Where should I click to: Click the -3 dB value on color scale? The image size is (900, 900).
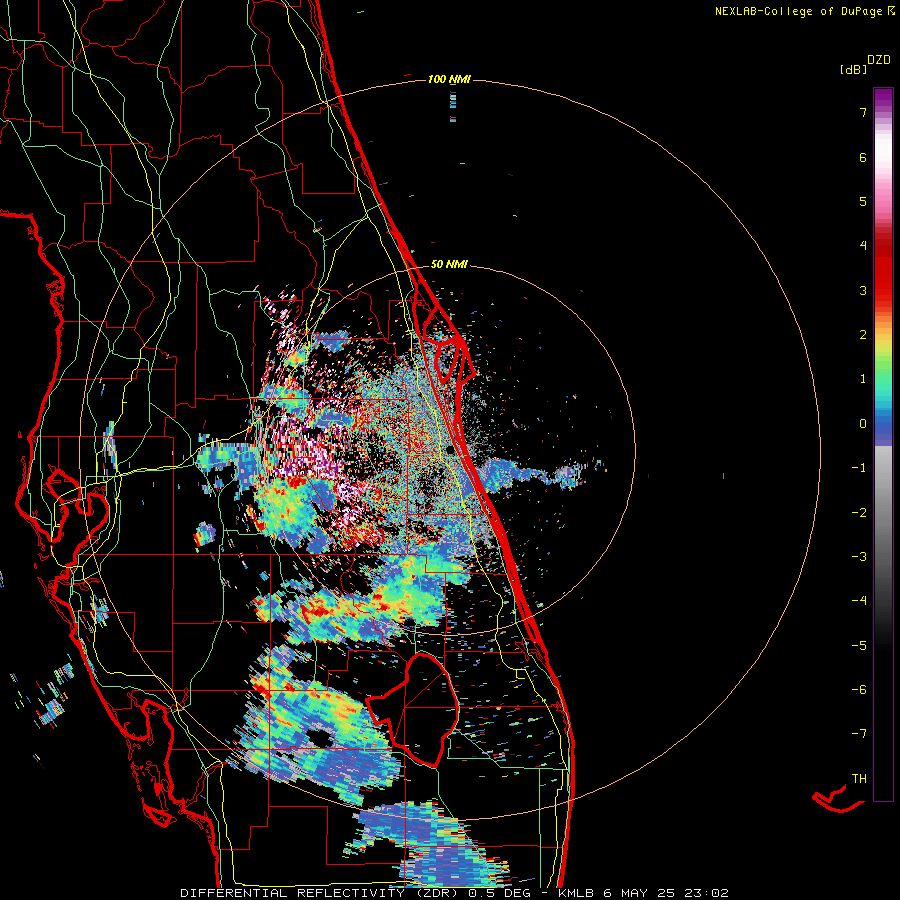[859, 557]
